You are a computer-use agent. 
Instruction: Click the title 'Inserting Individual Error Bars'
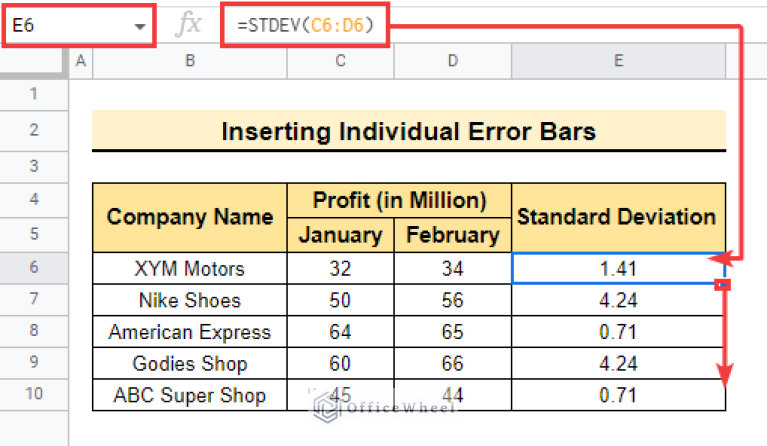tap(409, 131)
